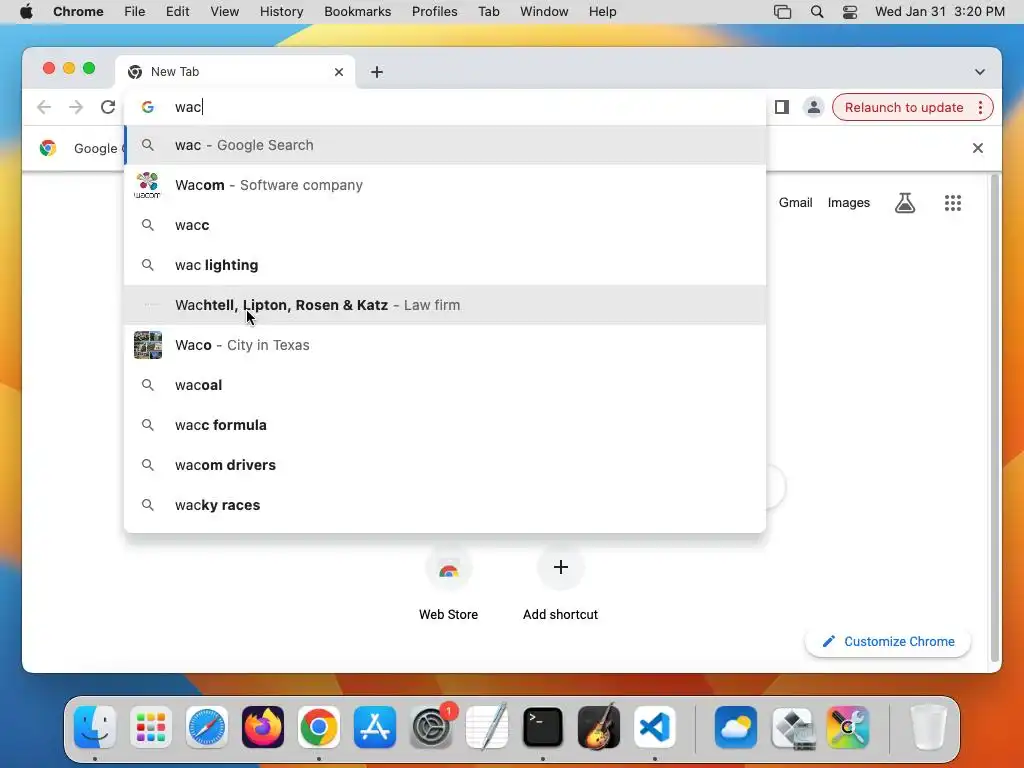The image size is (1024, 768).
Task: Open the side panel icon
Action: [782, 107]
